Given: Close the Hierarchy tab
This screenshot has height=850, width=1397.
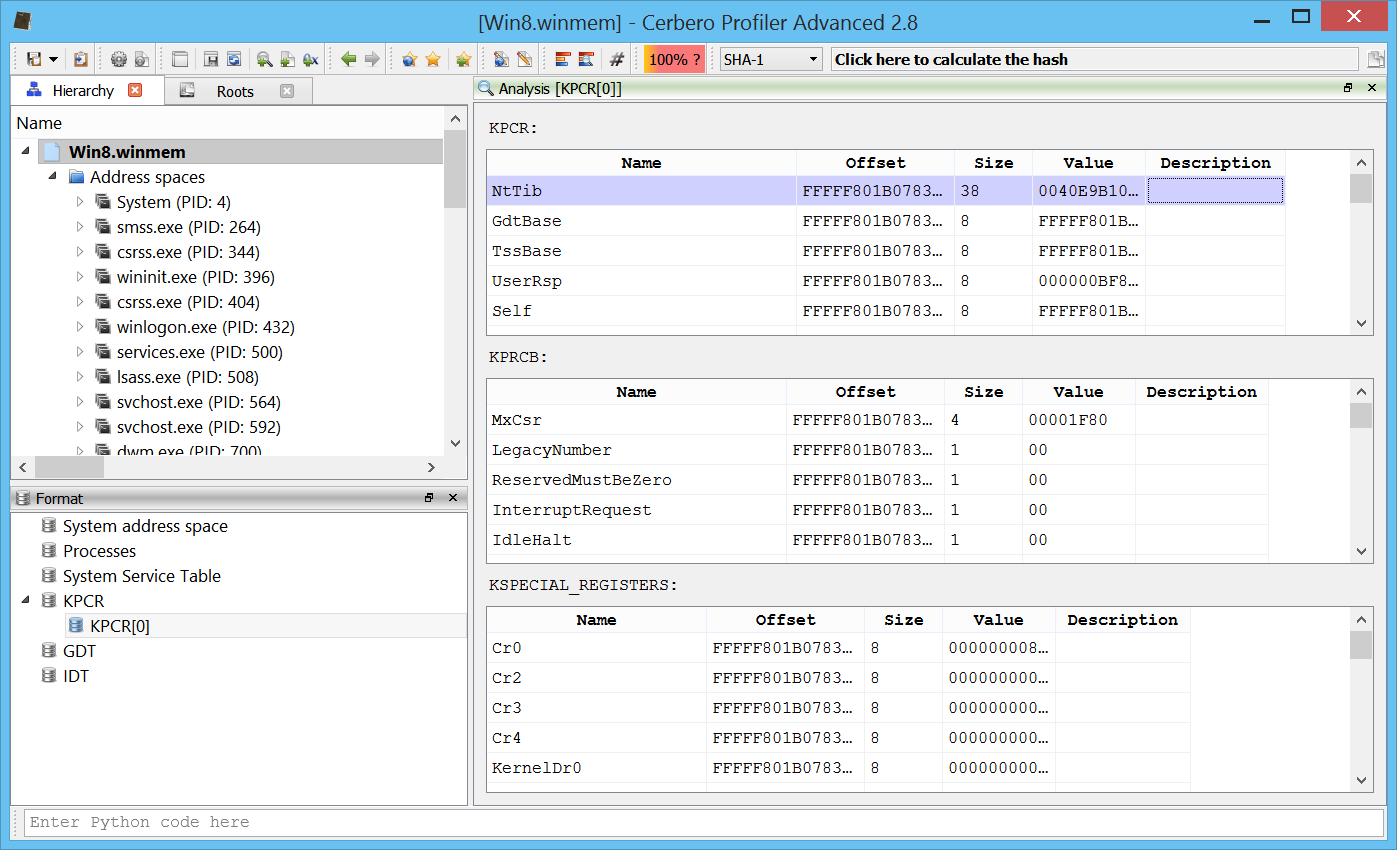Looking at the screenshot, I should pos(135,90).
